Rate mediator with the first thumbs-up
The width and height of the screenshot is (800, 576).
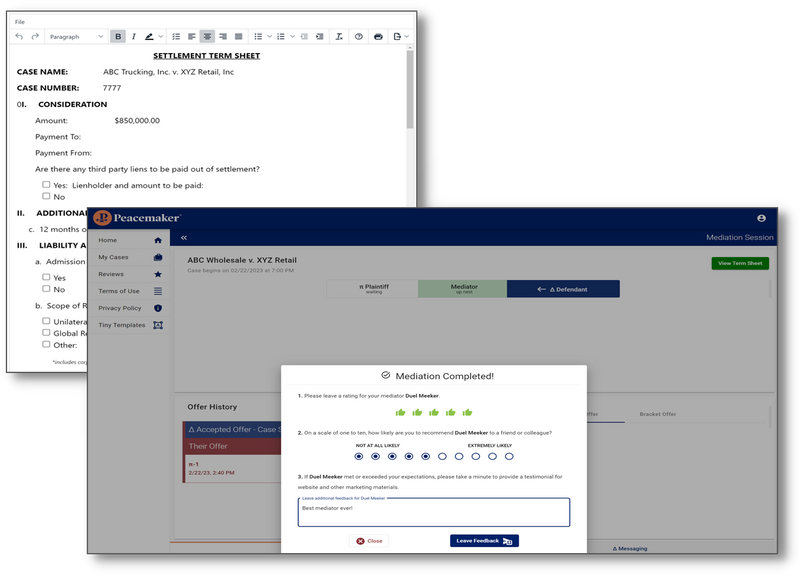point(401,412)
